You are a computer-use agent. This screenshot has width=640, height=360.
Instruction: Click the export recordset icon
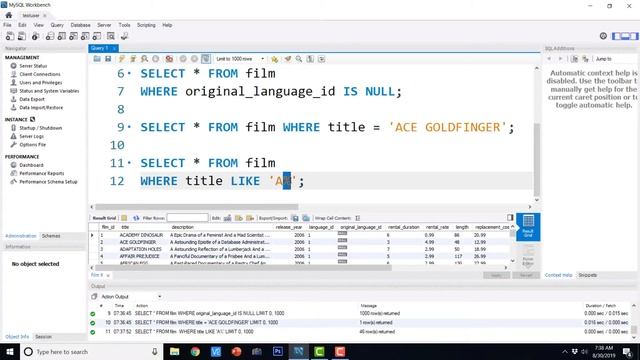click(295, 218)
